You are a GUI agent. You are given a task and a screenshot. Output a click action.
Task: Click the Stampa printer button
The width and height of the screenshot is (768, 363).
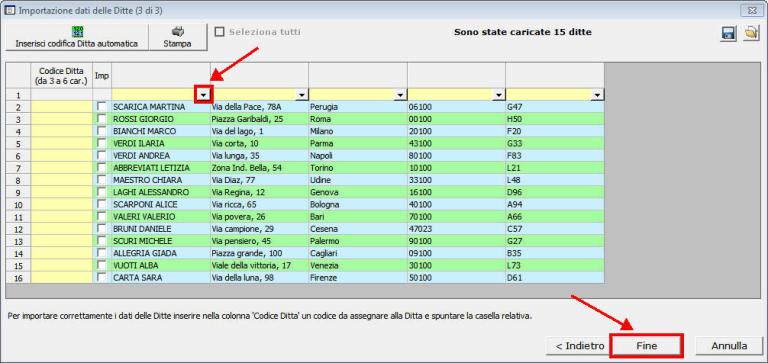tap(177, 37)
